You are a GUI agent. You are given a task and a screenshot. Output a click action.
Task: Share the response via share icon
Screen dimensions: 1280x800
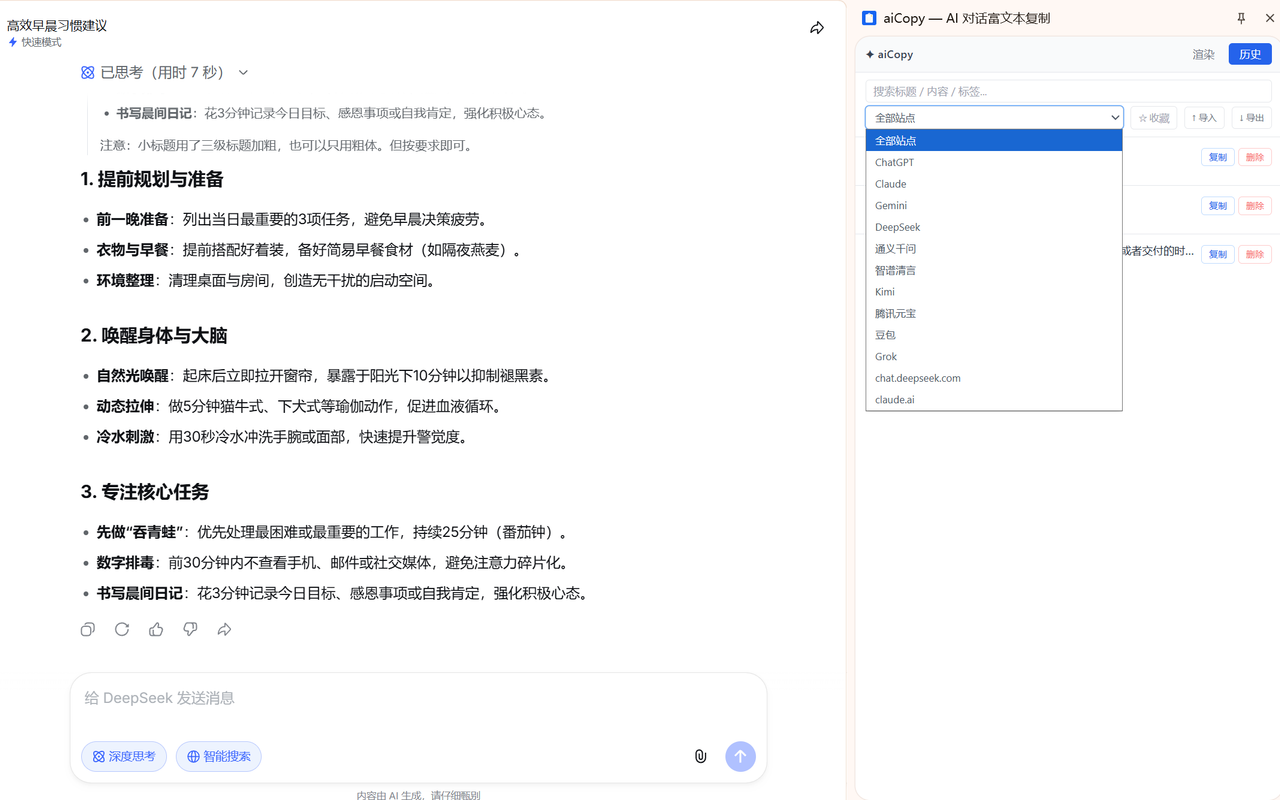click(x=224, y=629)
